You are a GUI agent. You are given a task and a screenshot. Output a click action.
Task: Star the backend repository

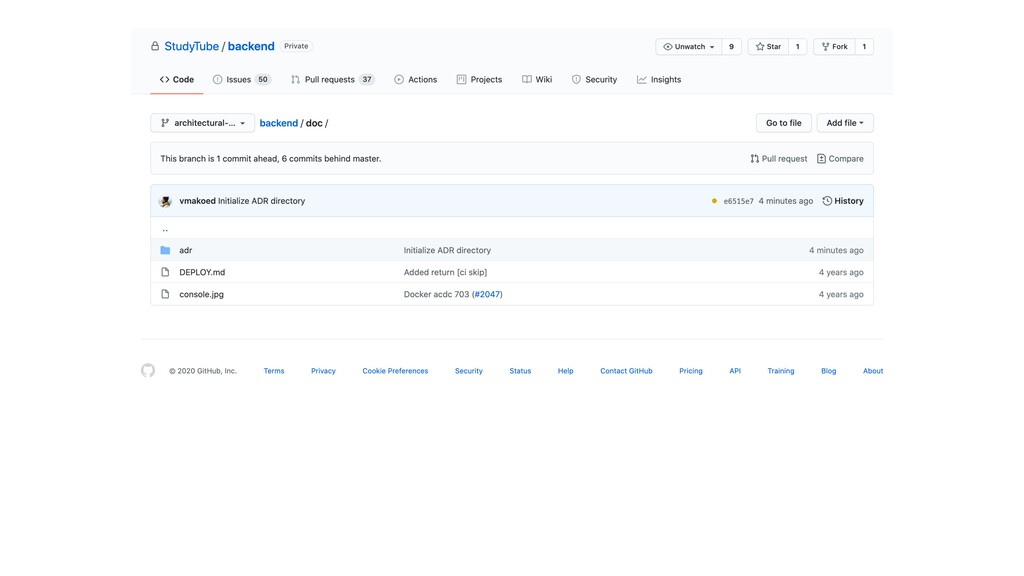pyautogui.click(x=768, y=47)
